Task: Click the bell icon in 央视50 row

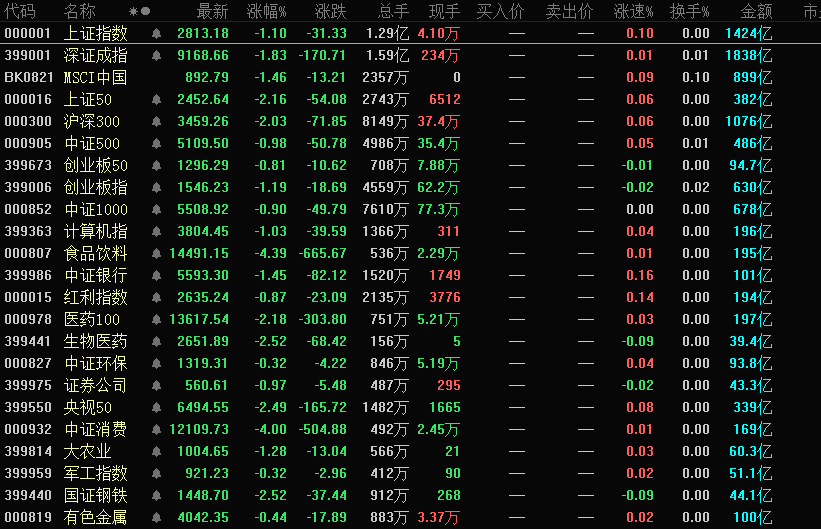Action: point(156,407)
